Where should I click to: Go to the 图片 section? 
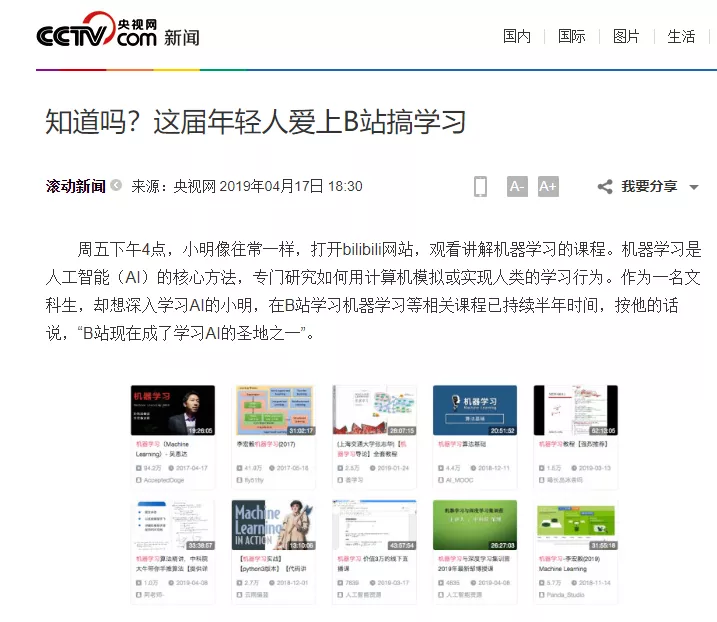(626, 37)
